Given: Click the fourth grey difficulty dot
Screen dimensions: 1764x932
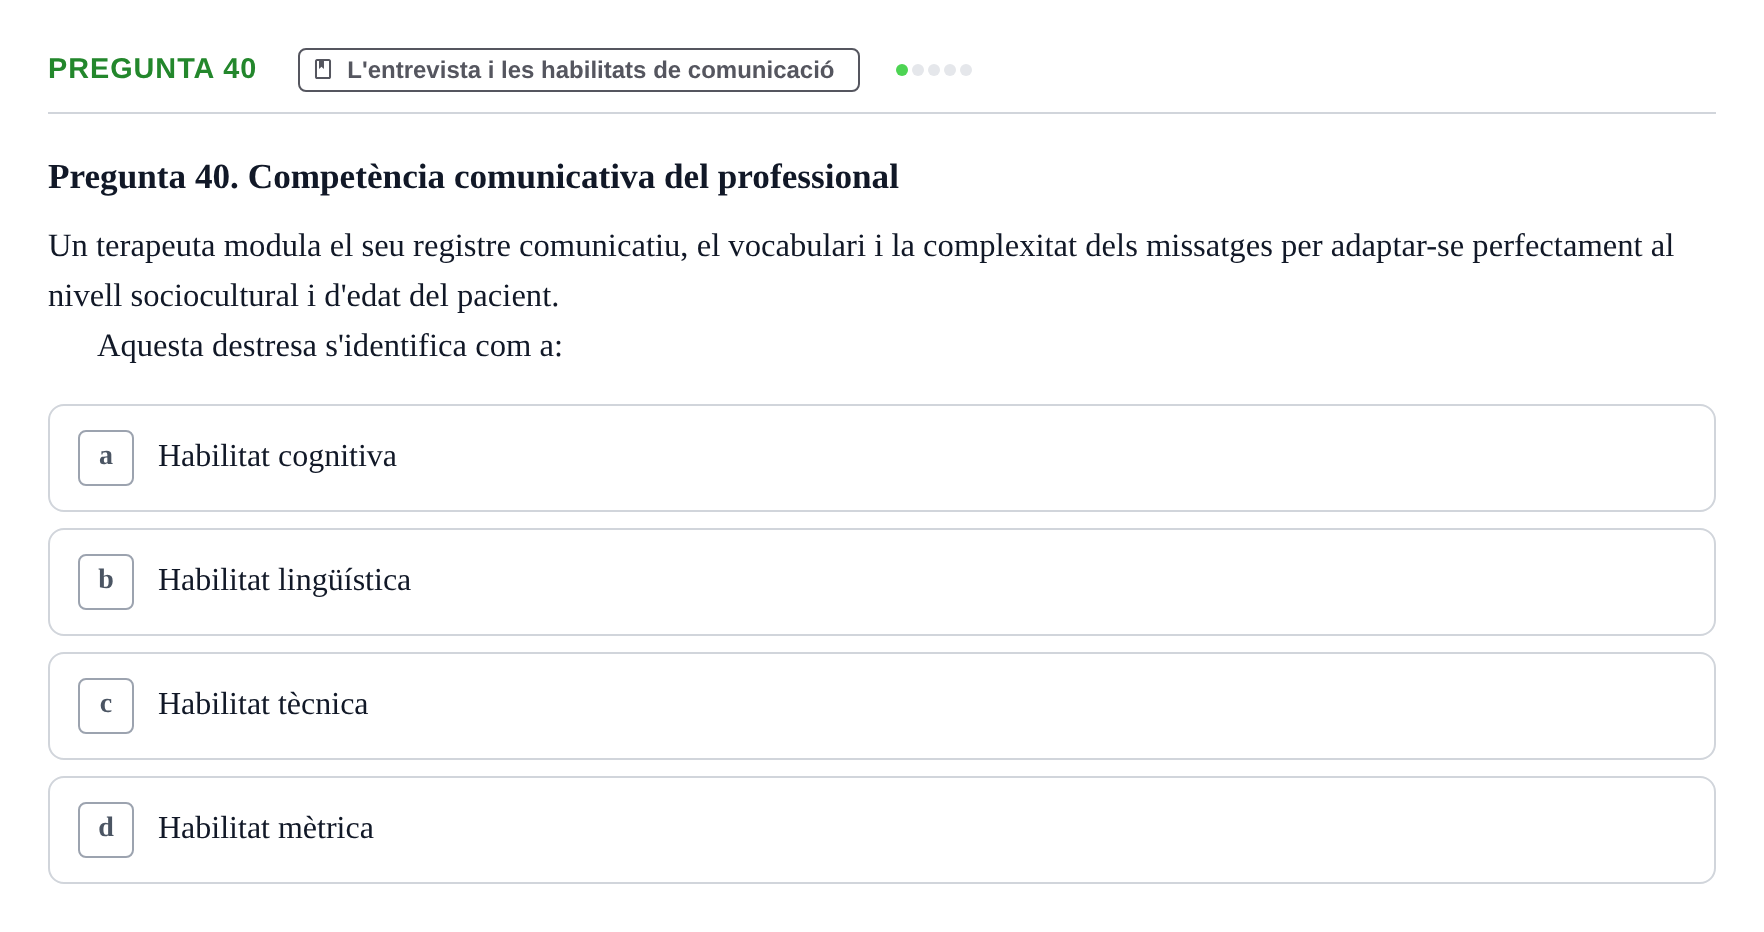Looking at the screenshot, I should [x=950, y=70].
